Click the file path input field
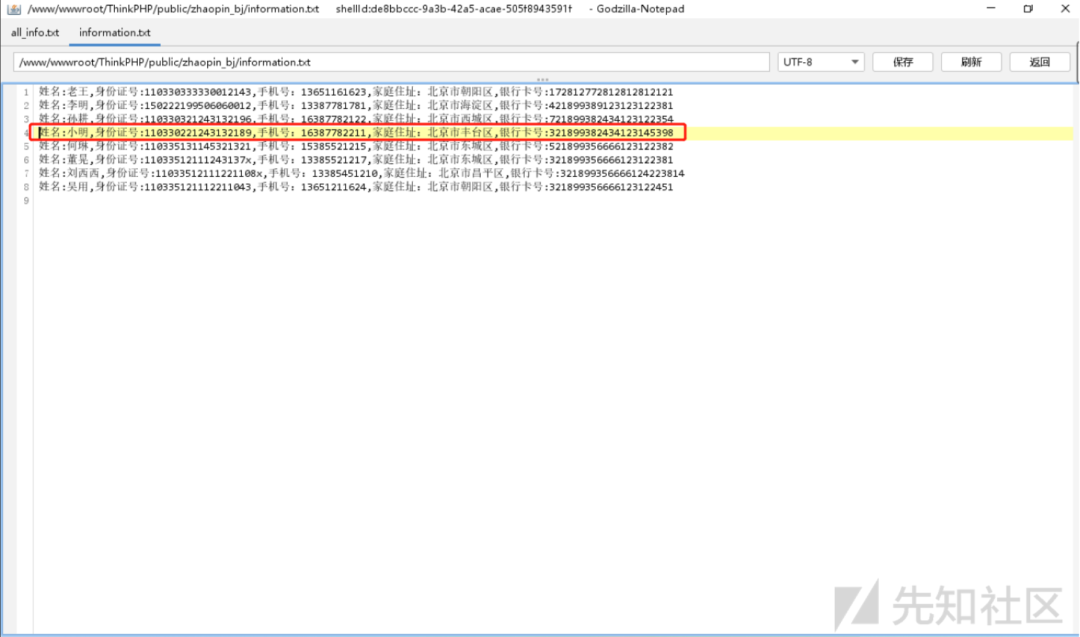This screenshot has width=1080, height=637. coord(391,62)
